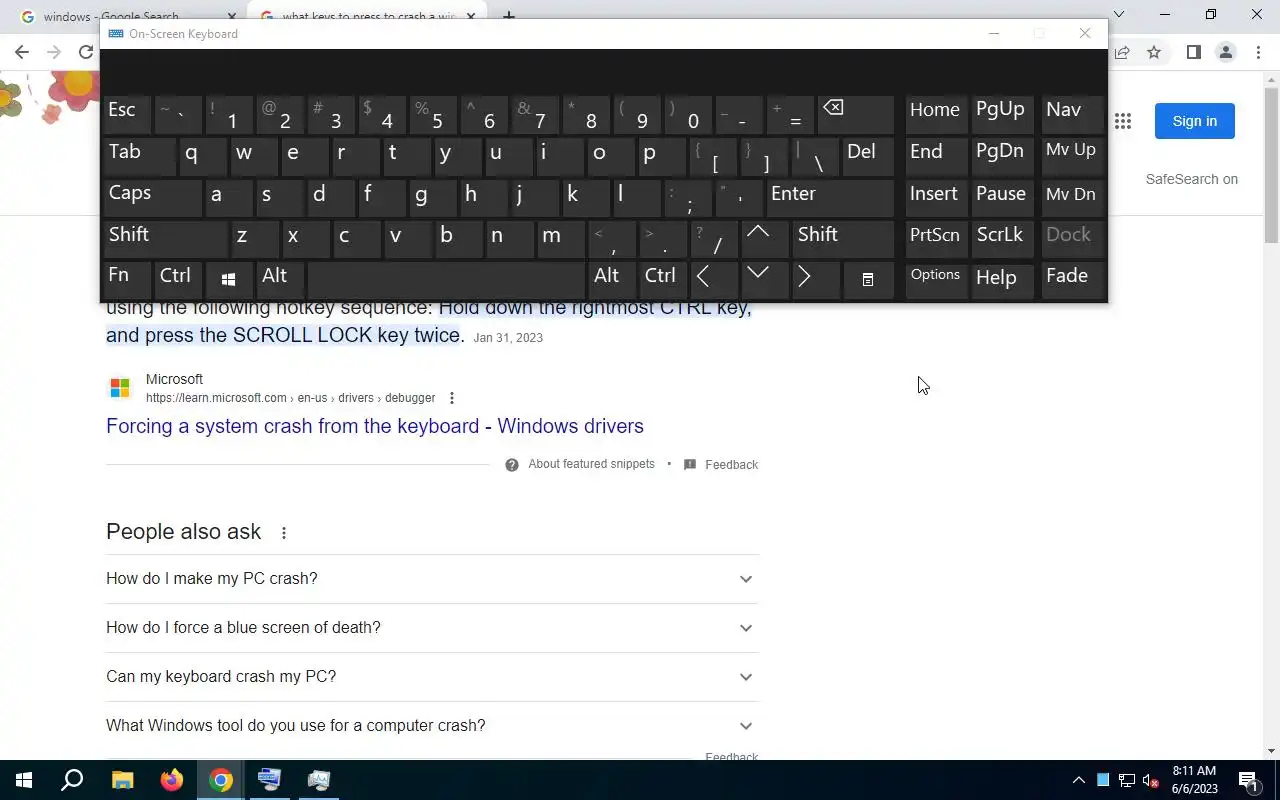Click the muted volume tray icon
Screen dimensions: 1280x800
tap(1151, 780)
